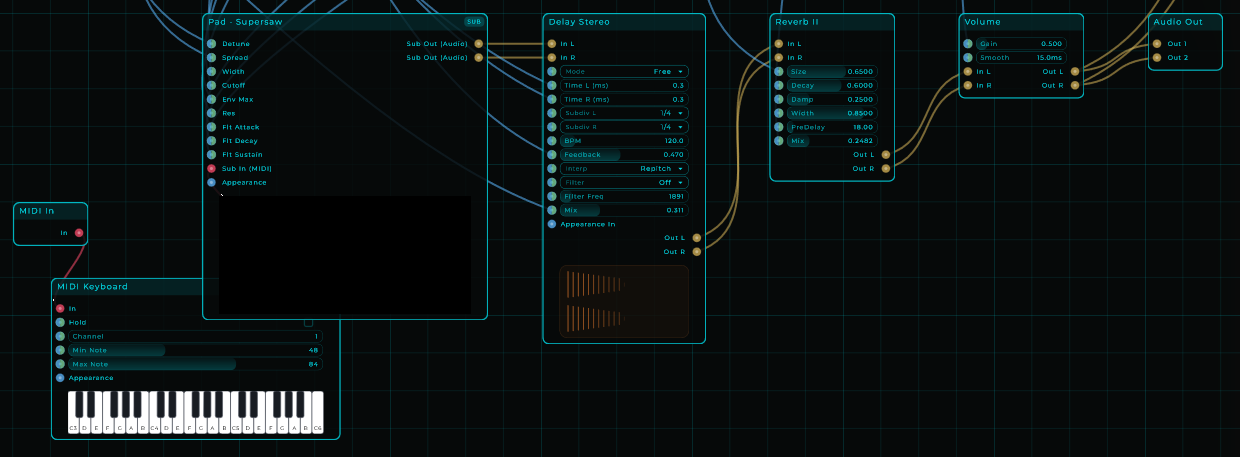Click the Size slider in Reverb II
This screenshot has width=1240, height=457.
(x=832, y=72)
